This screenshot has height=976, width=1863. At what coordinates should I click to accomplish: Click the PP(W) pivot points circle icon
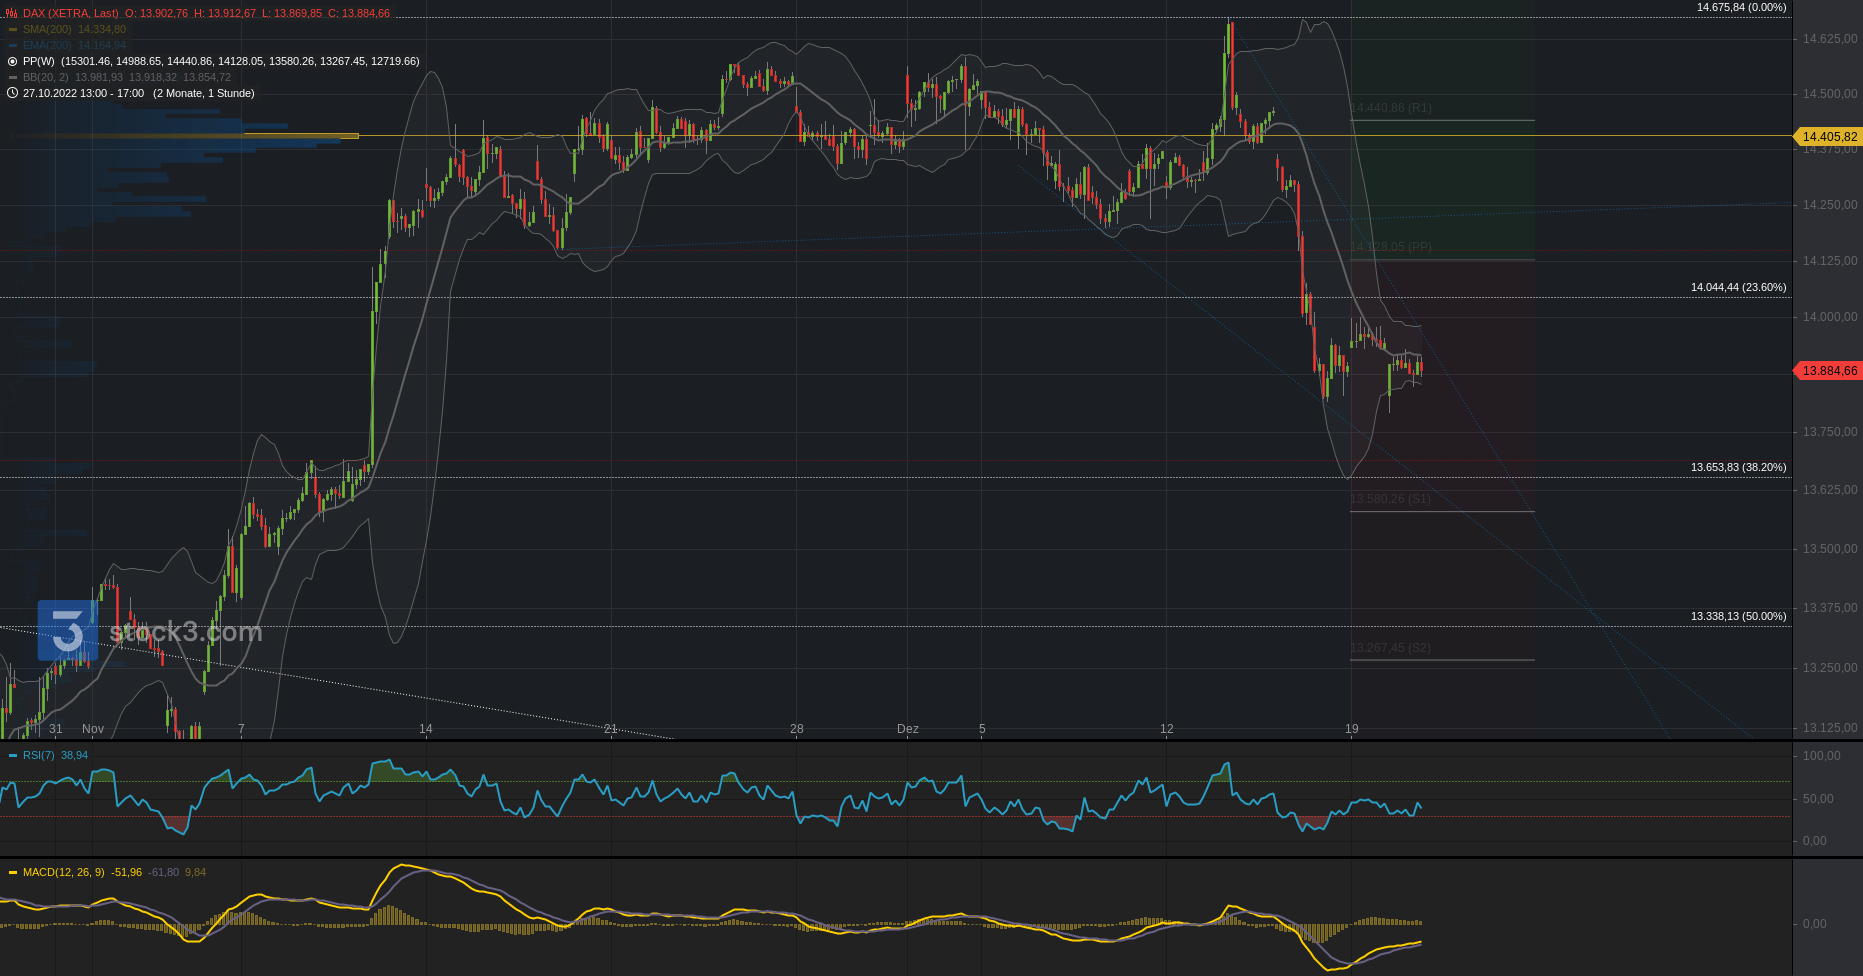[x=12, y=61]
